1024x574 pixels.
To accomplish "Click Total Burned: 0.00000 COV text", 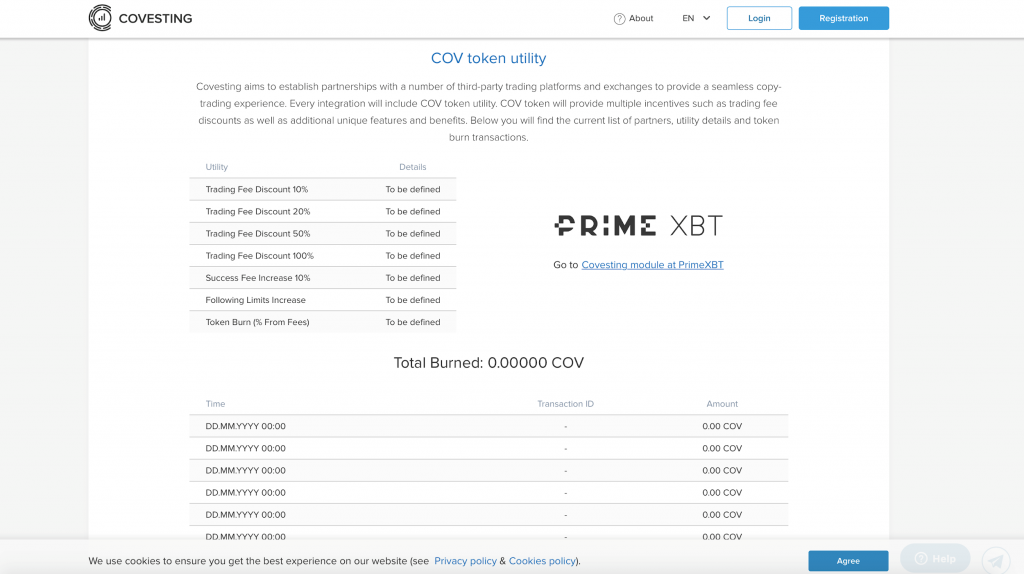I will 488,363.
